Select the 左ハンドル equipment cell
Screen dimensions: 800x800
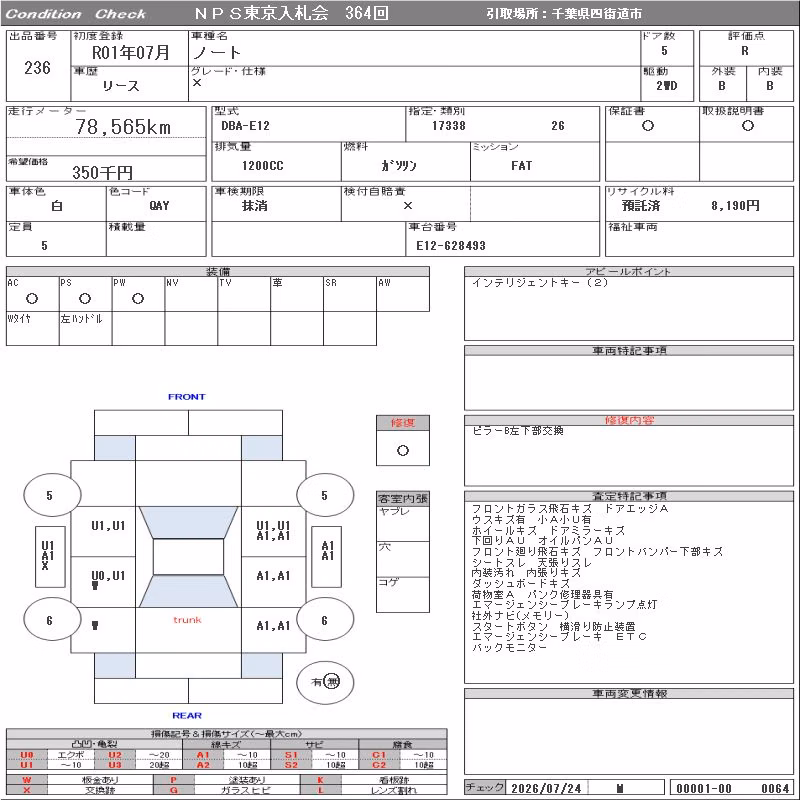pyautogui.click(x=85, y=329)
